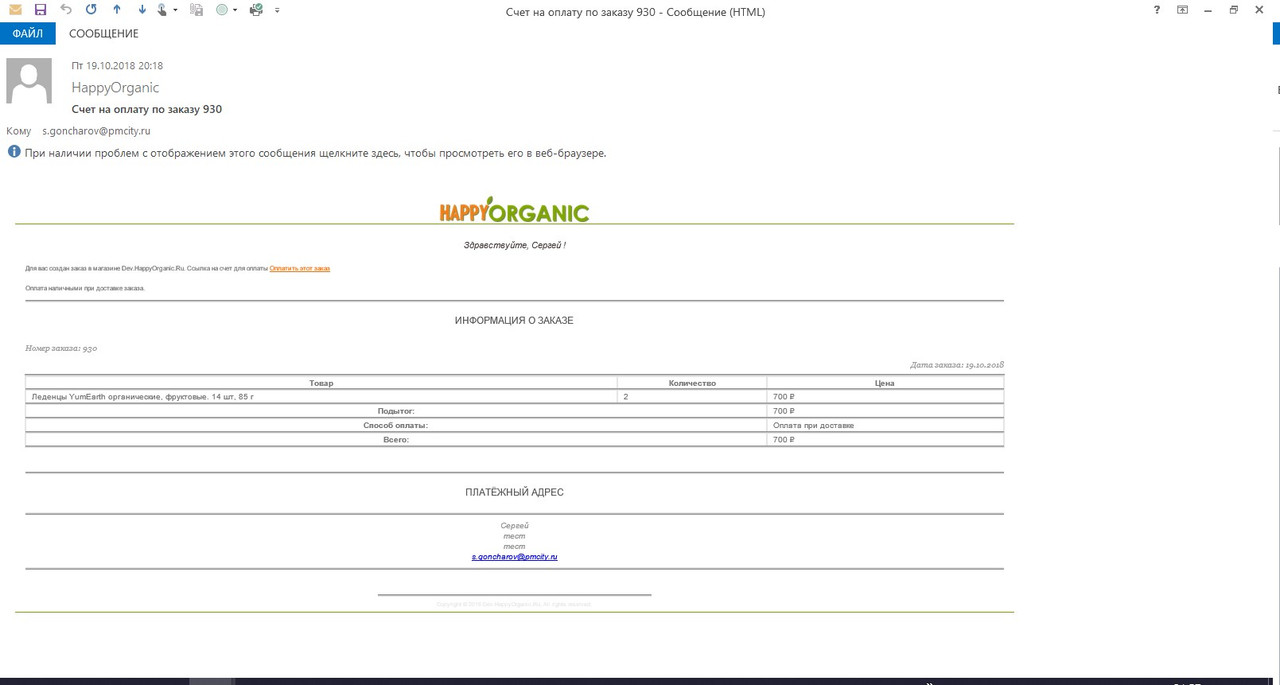
Task: Click sender name HappyOrganic
Action: [x=115, y=88]
